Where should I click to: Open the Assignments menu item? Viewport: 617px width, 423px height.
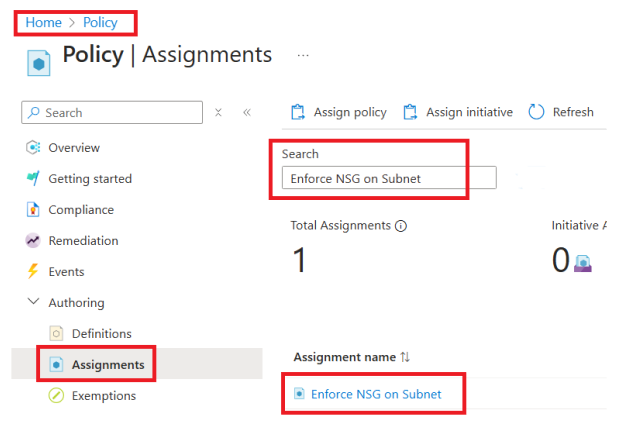(x=108, y=365)
